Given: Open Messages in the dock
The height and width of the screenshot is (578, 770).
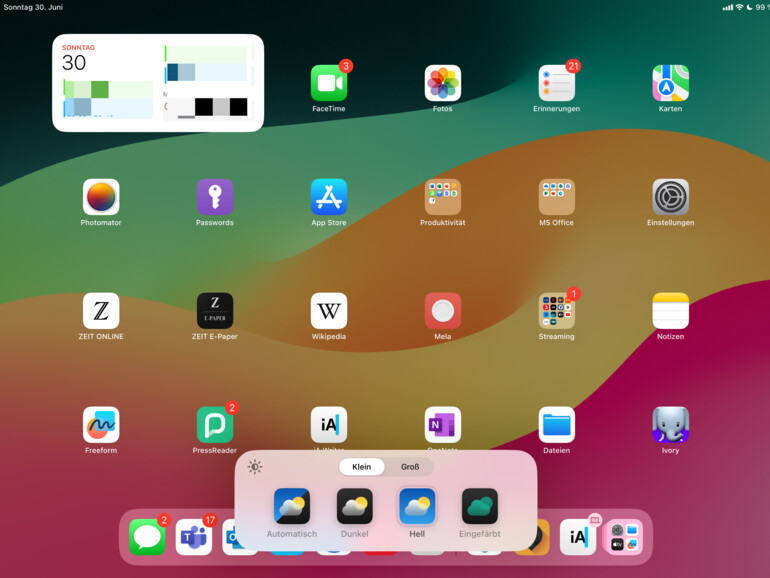Looking at the screenshot, I should (x=147, y=537).
